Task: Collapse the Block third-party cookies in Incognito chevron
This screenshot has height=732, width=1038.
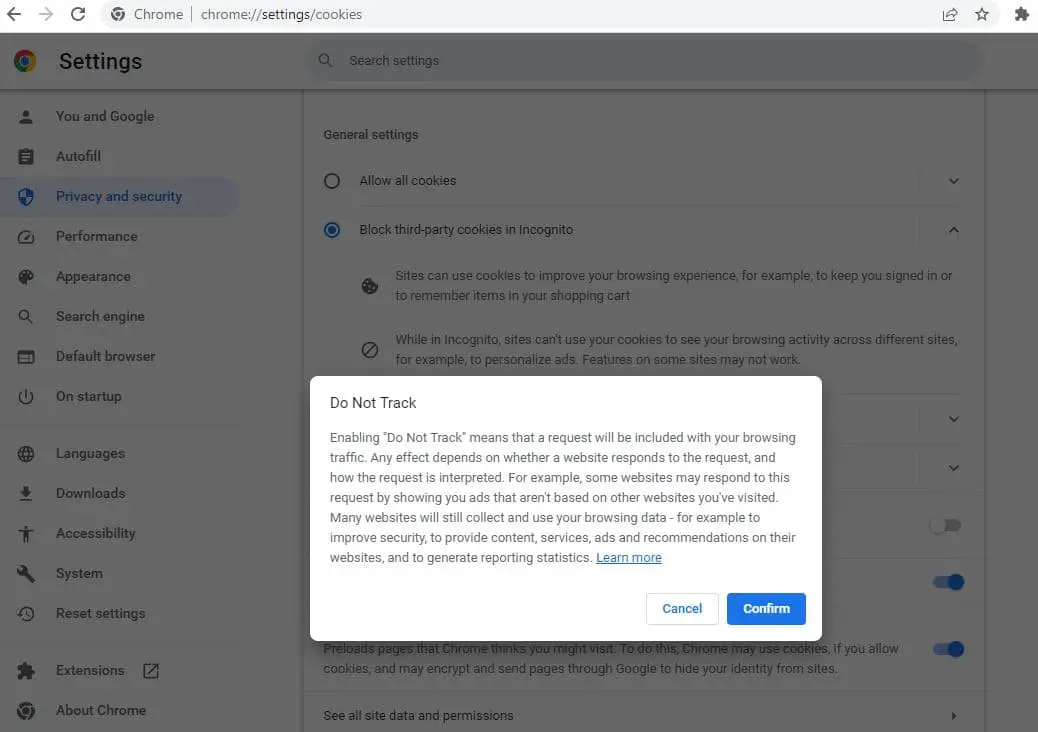Action: pos(953,230)
